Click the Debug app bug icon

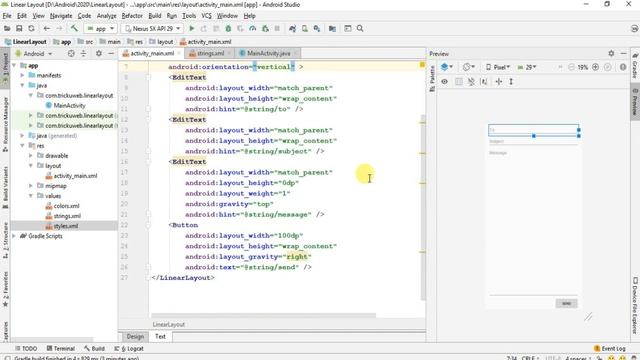228,29
